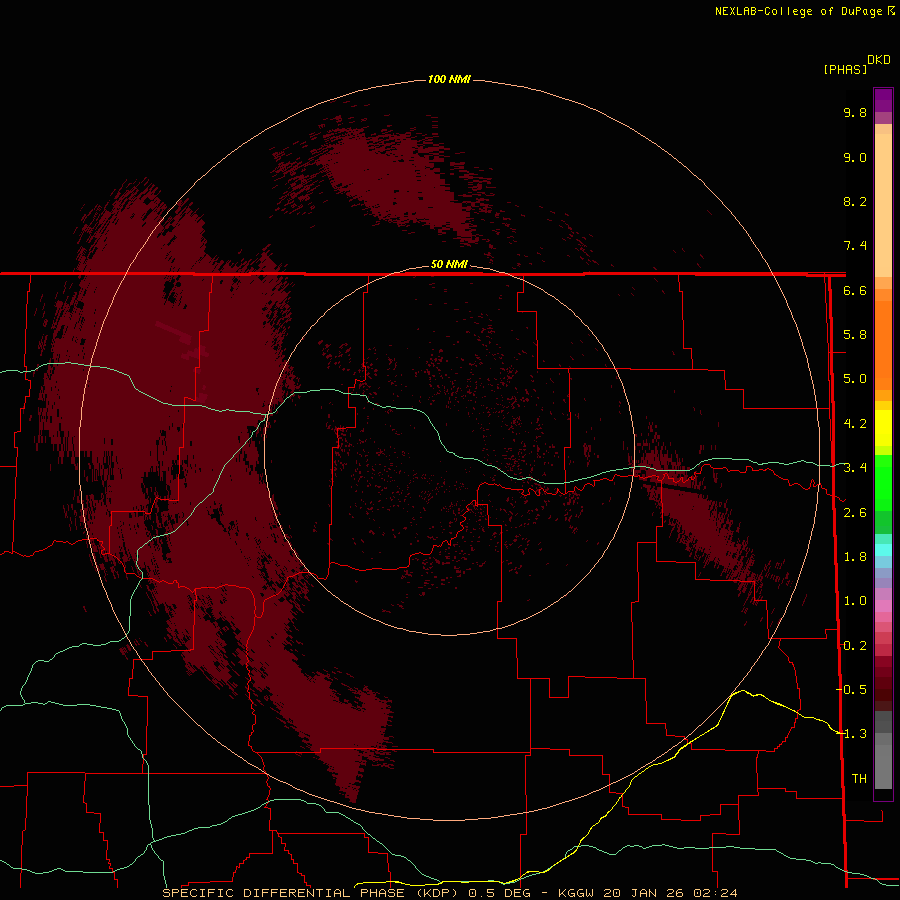Screen dimensions: 900x900
Task: Click the 4.2 scale value
Action: (855, 424)
